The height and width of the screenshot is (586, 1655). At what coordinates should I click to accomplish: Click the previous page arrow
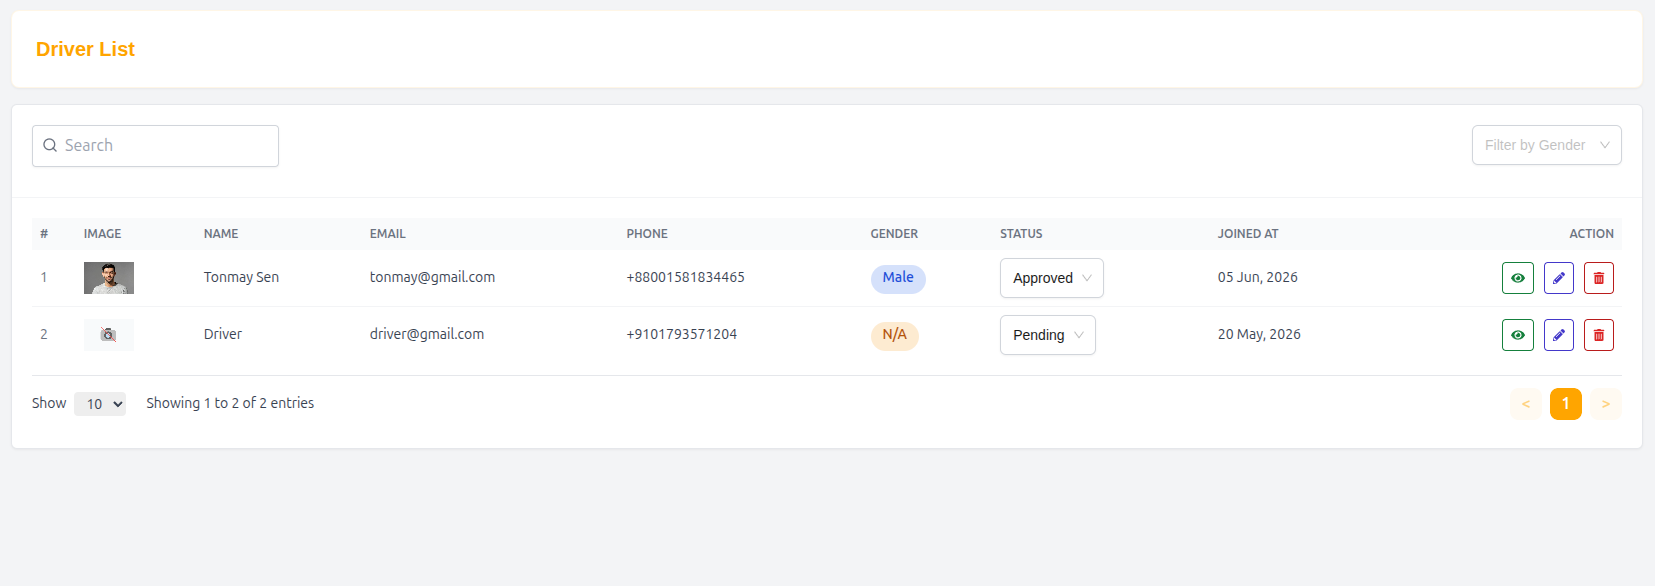1525,404
